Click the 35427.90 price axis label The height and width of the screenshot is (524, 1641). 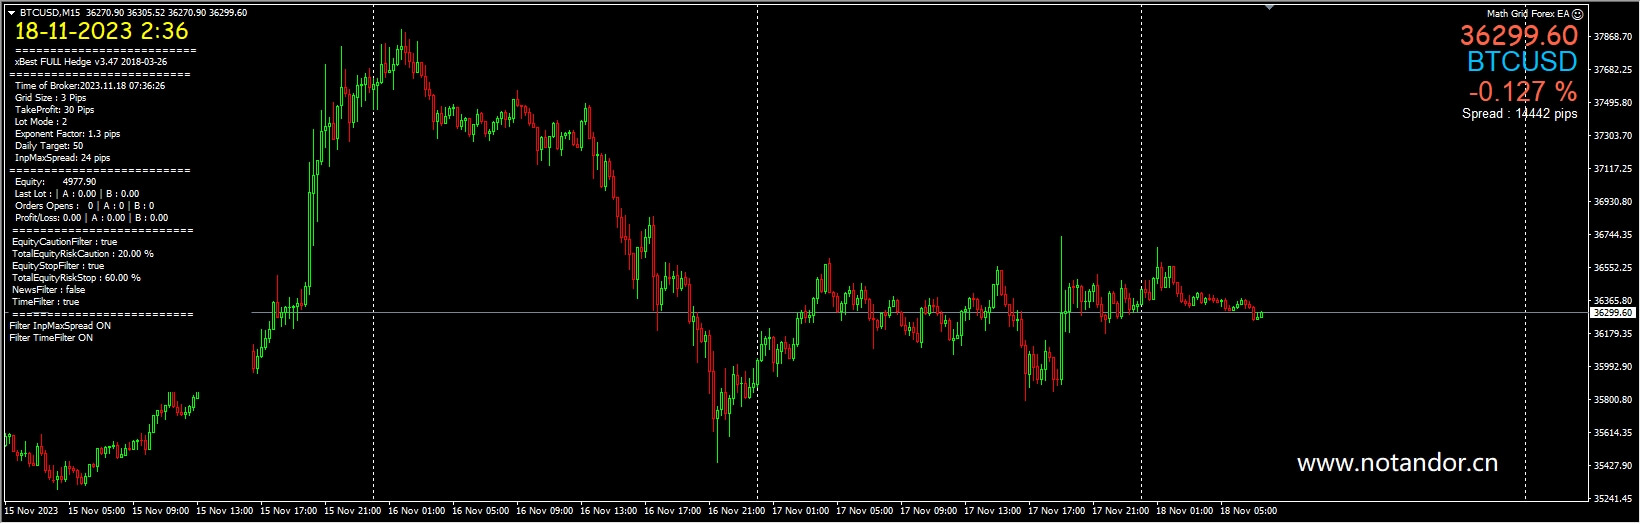tap(1612, 466)
